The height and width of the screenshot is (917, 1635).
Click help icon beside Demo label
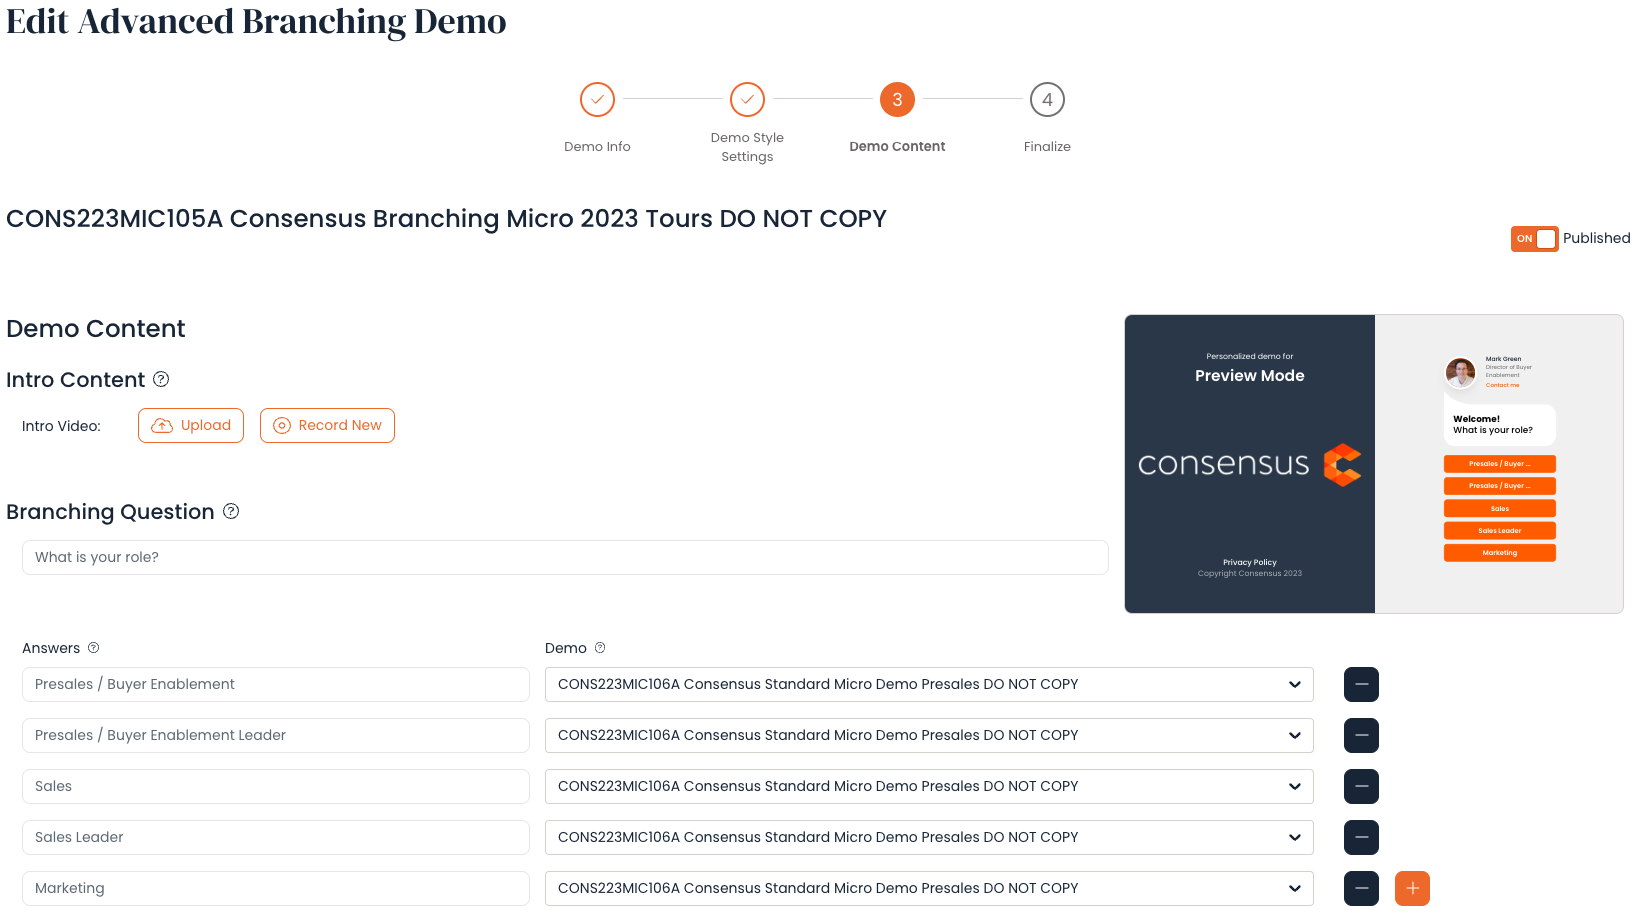600,648
